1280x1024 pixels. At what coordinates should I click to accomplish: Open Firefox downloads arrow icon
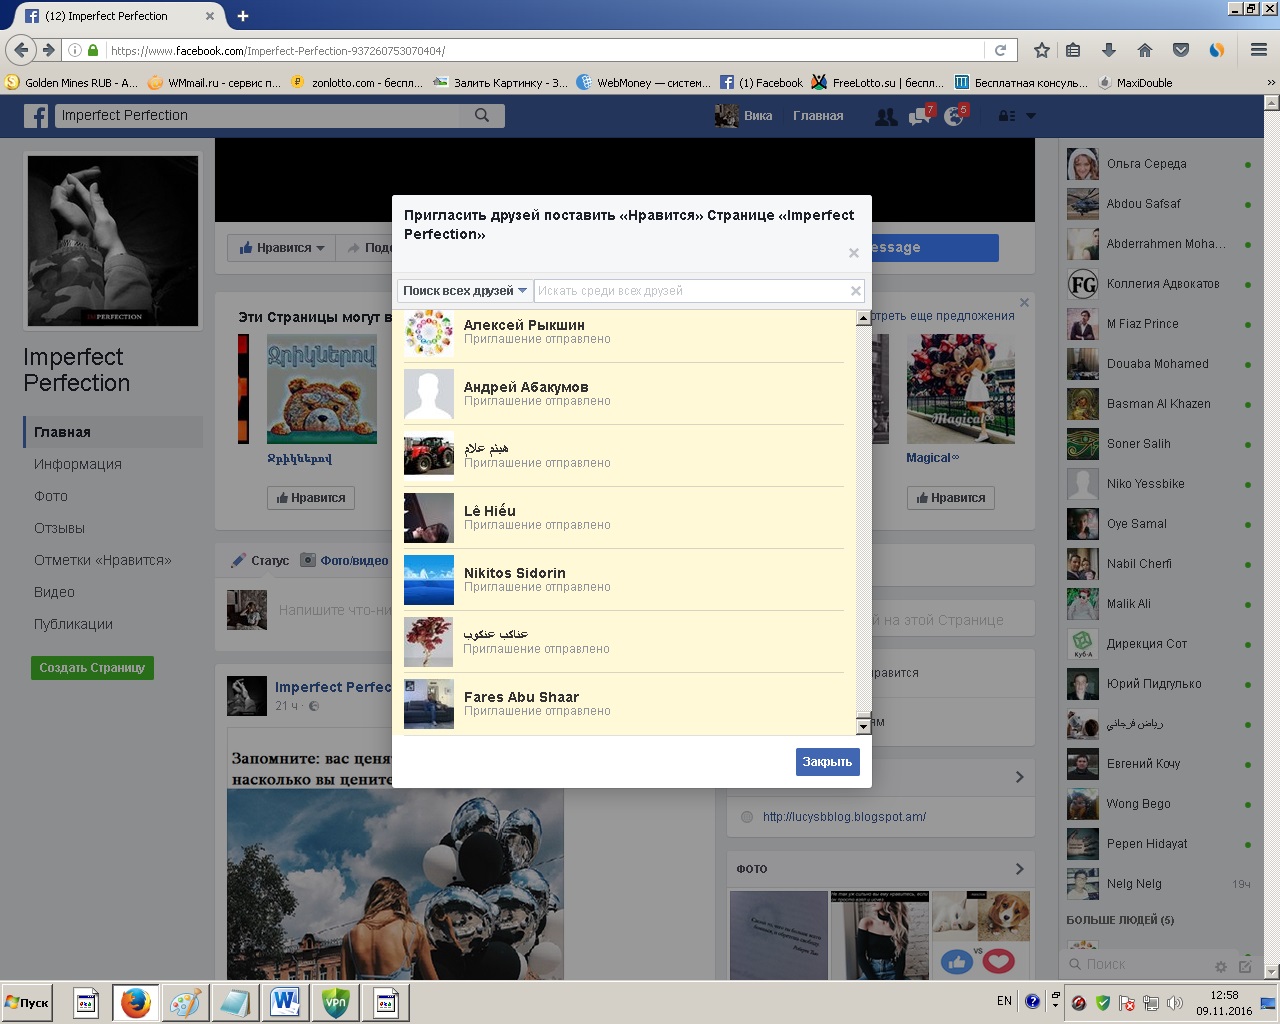click(x=1108, y=50)
